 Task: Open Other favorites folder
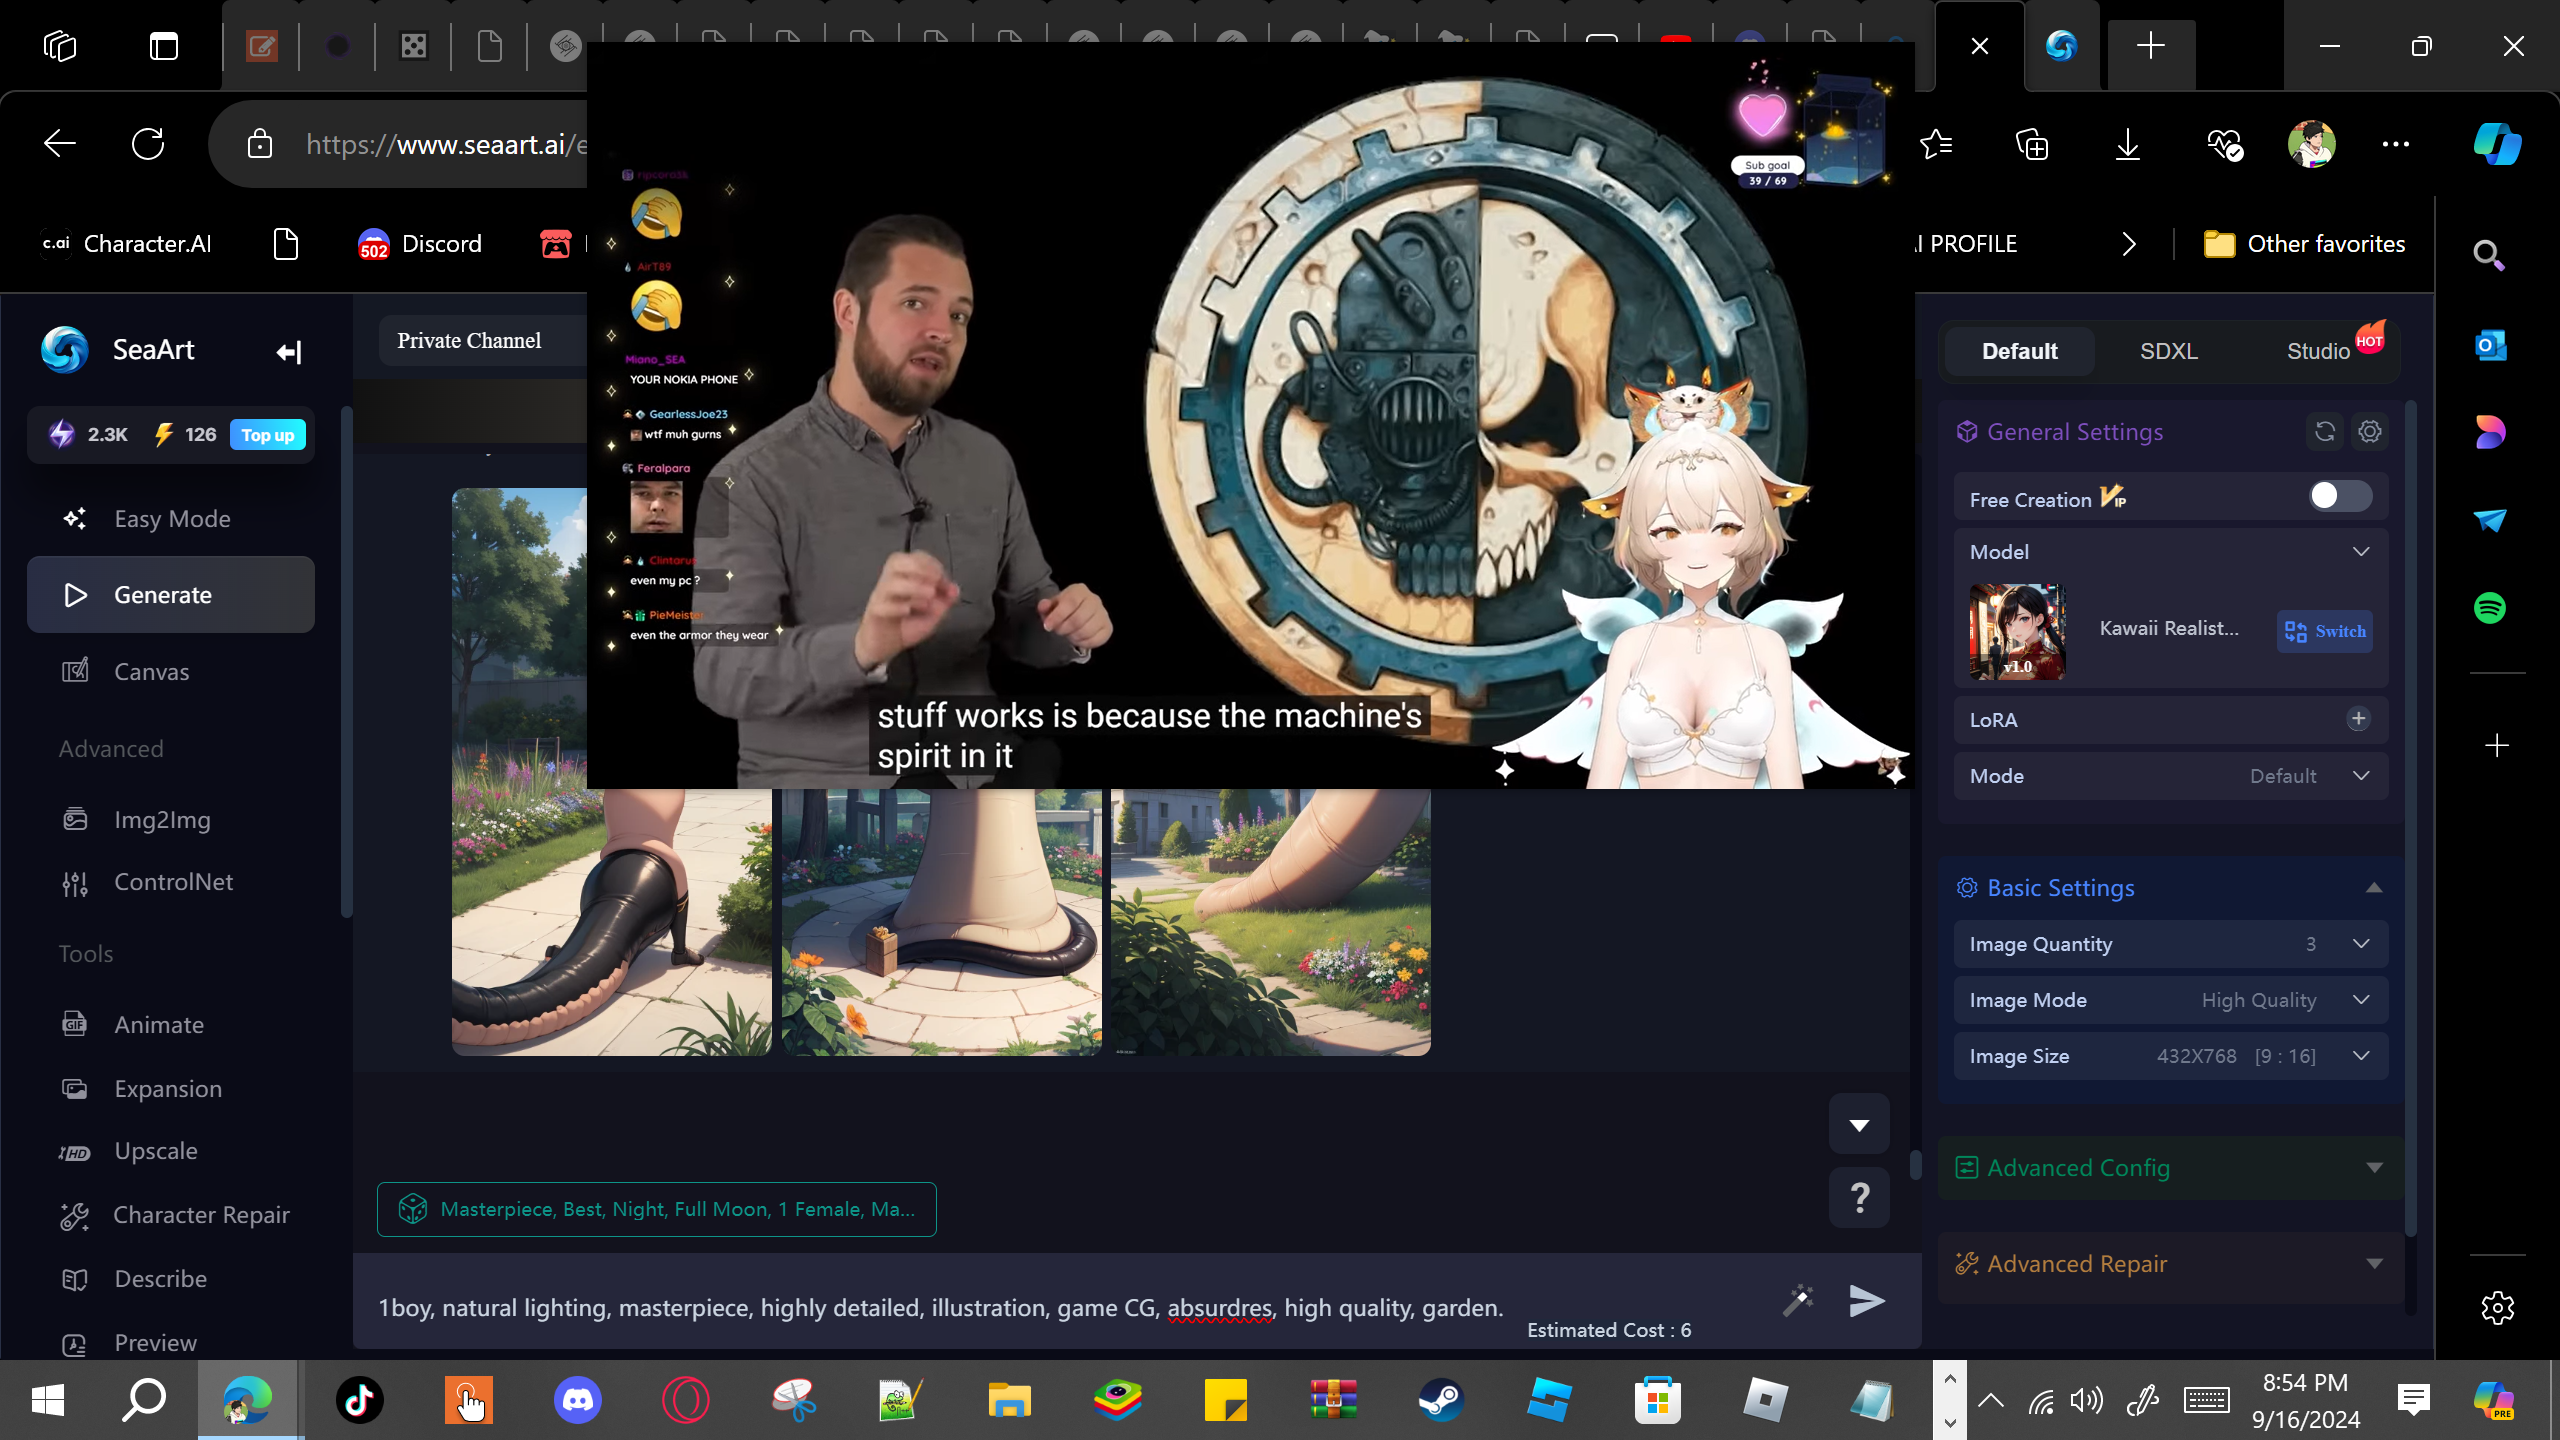2304,244
